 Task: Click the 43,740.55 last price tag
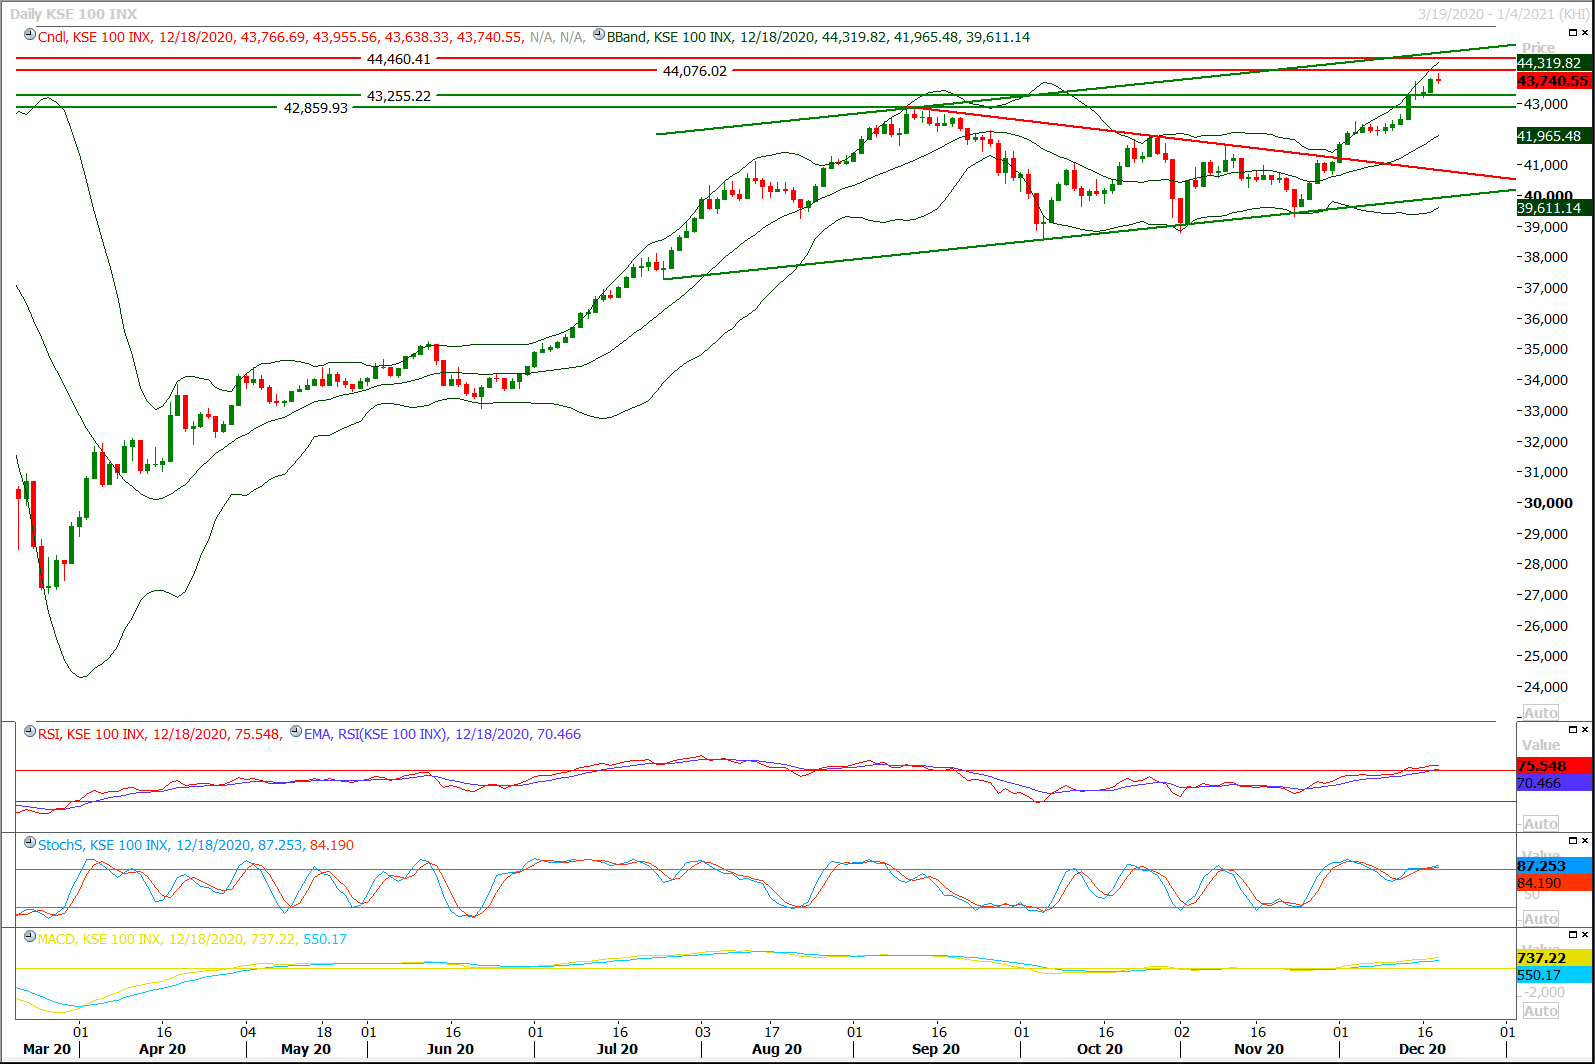[1553, 81]
